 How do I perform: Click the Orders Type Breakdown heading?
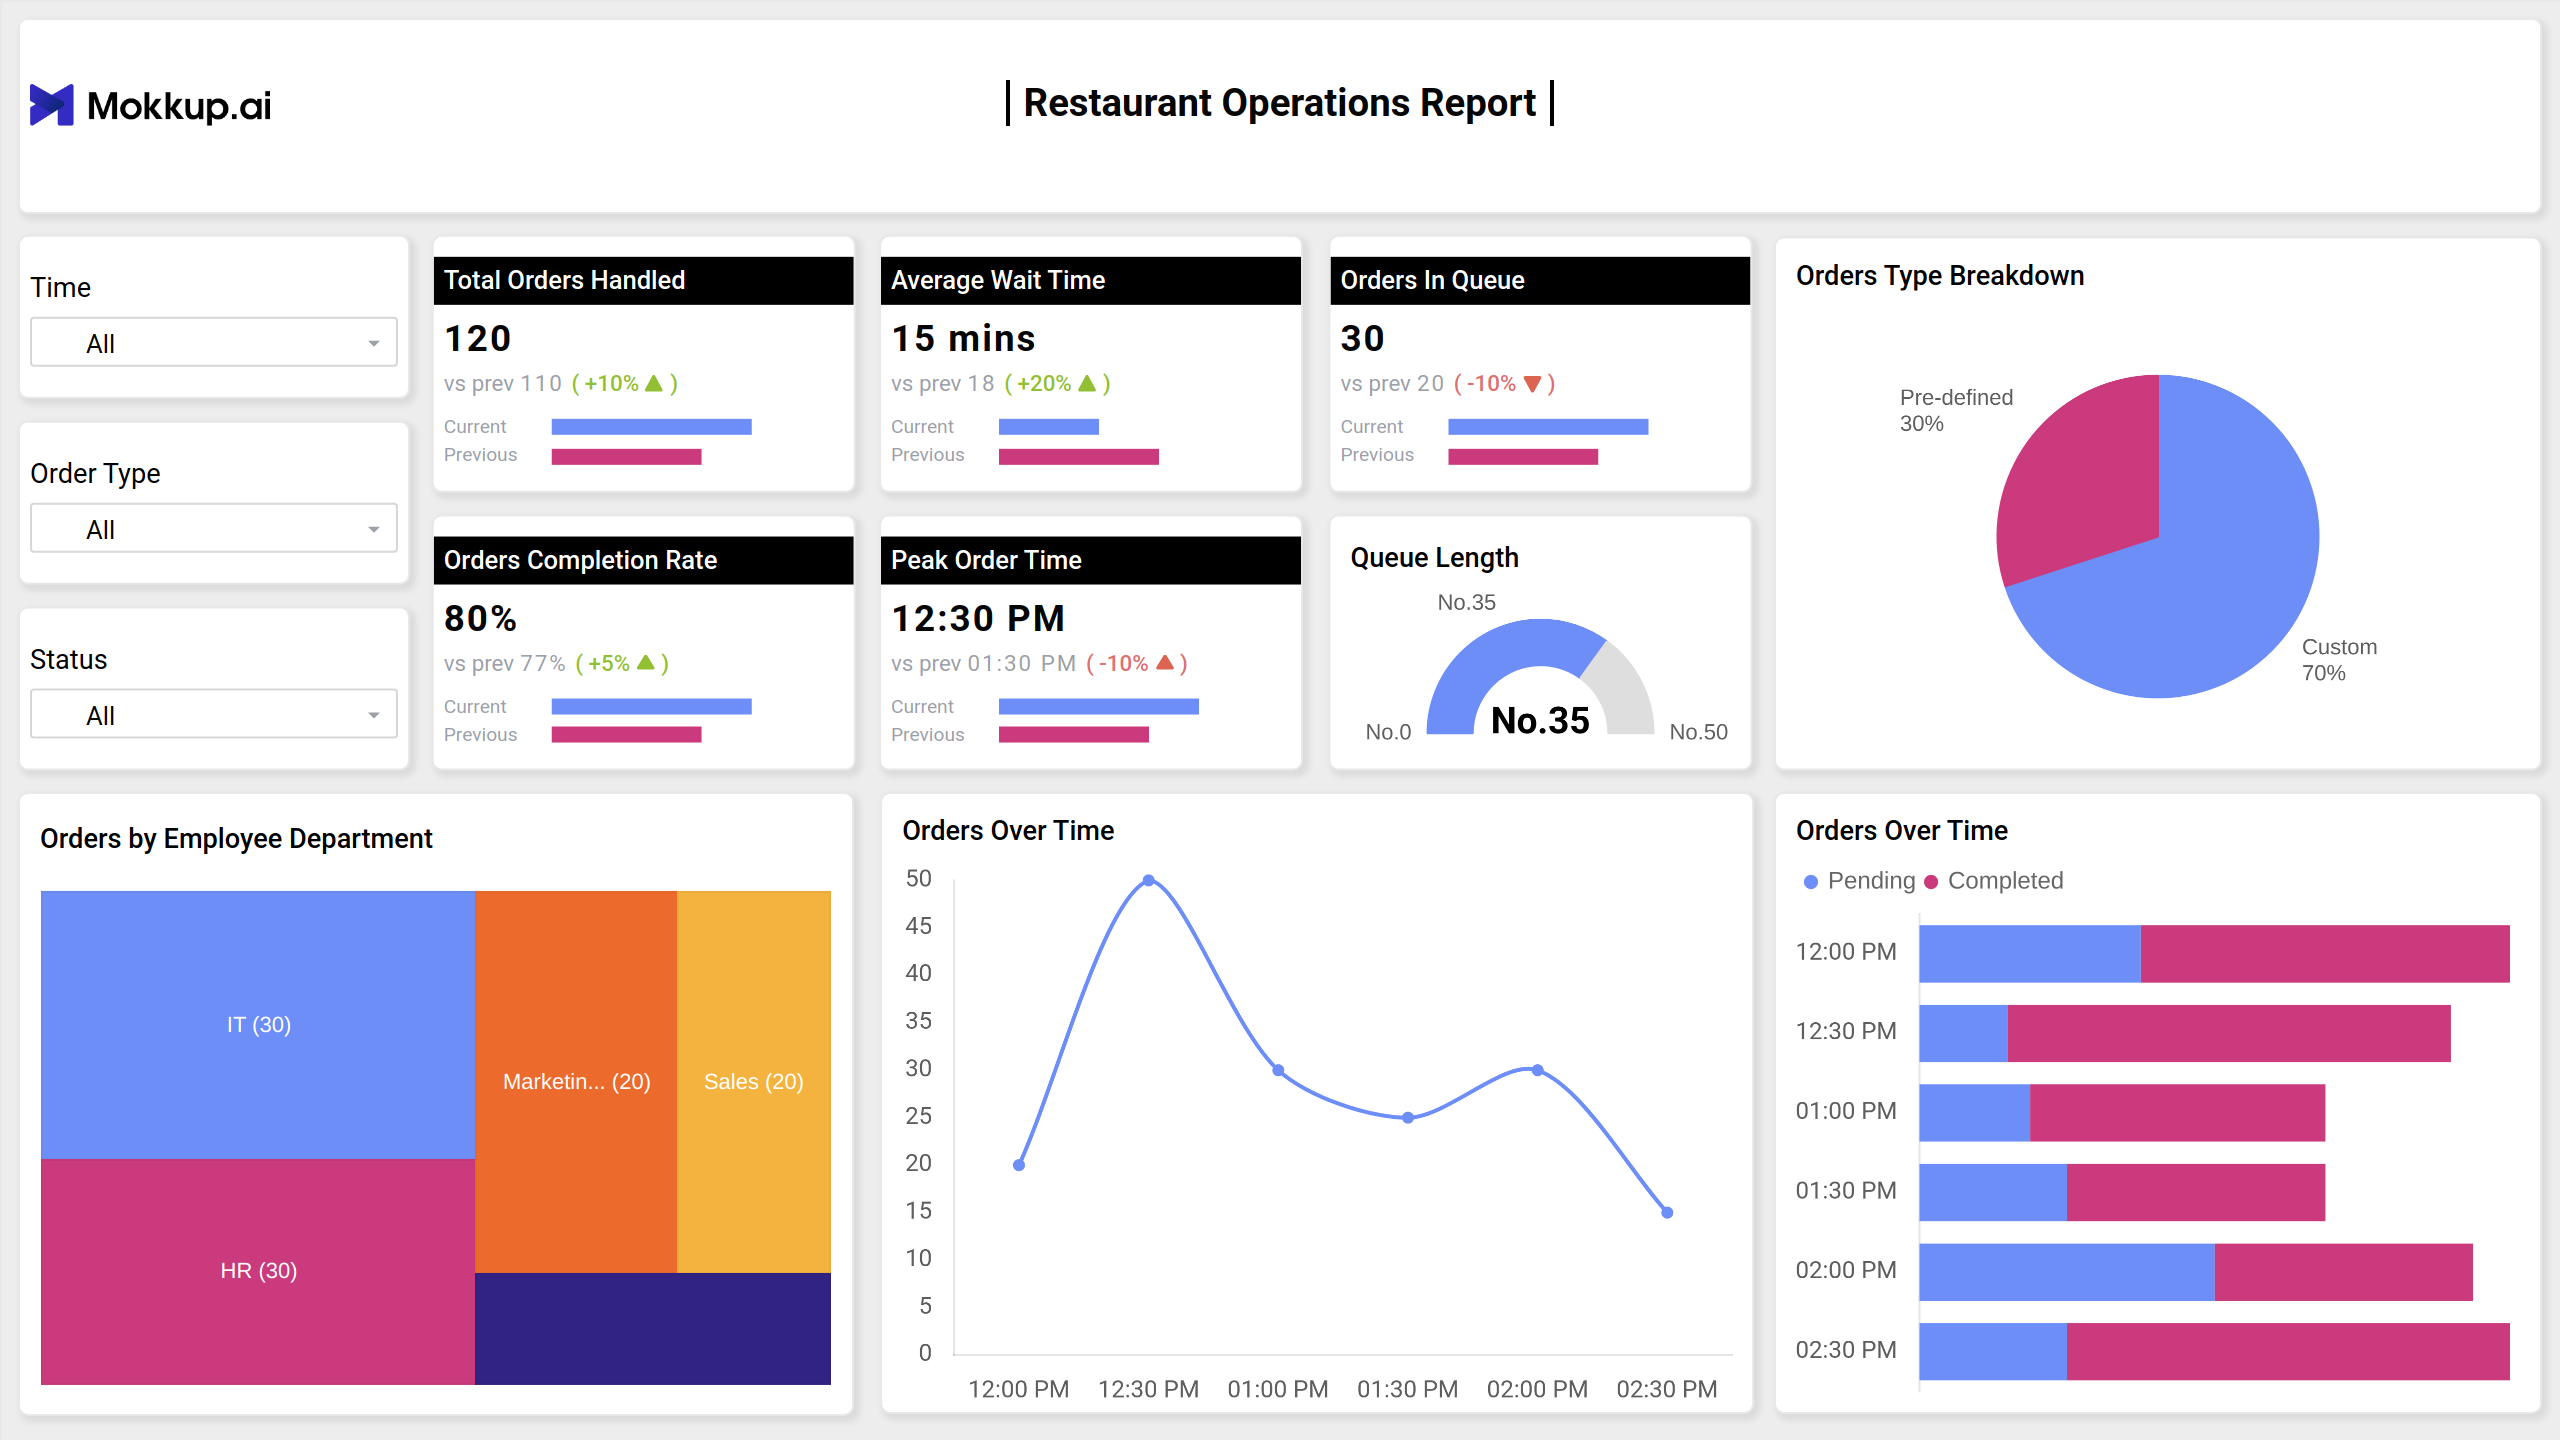coord(1940,276)
